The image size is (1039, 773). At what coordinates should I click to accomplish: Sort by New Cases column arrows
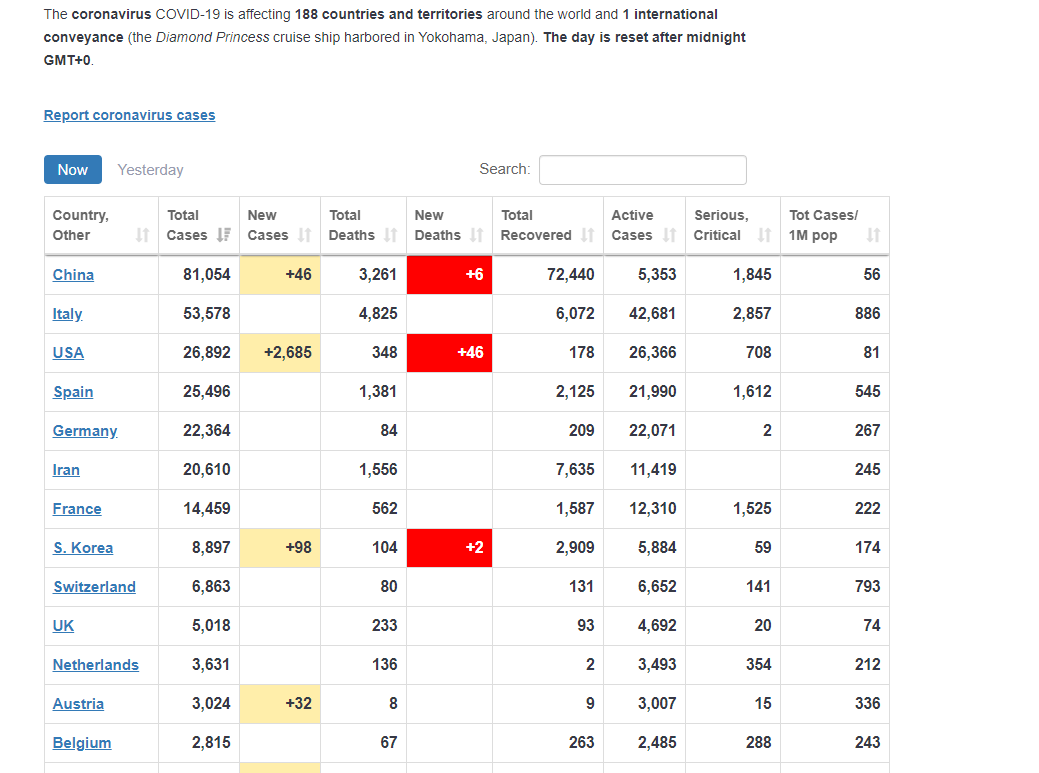pyautogui.click(x=305, y=235)
